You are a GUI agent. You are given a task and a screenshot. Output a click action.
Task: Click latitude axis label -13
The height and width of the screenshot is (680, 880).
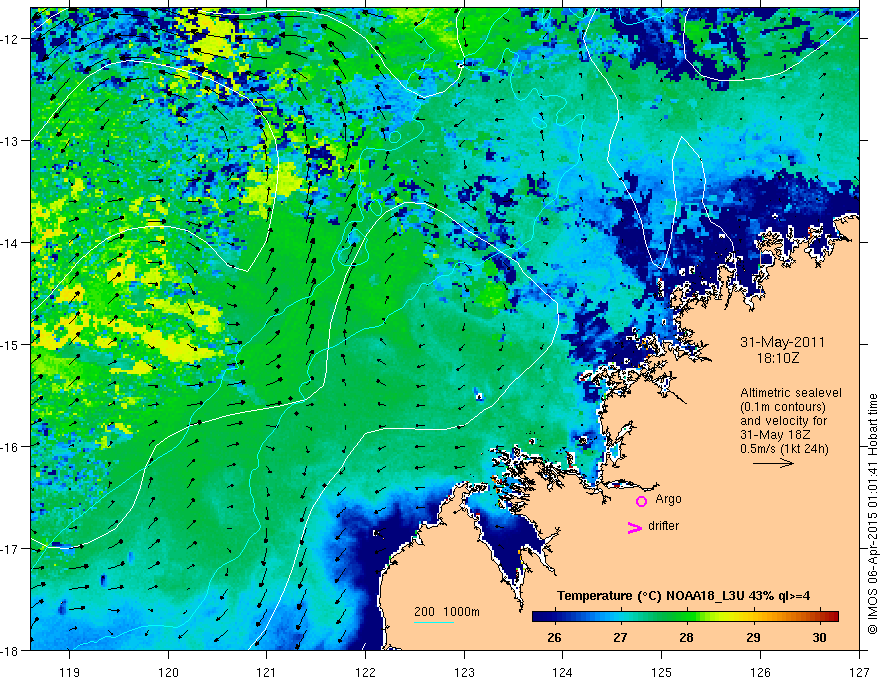pyautogui.click(x=10, y=141)
